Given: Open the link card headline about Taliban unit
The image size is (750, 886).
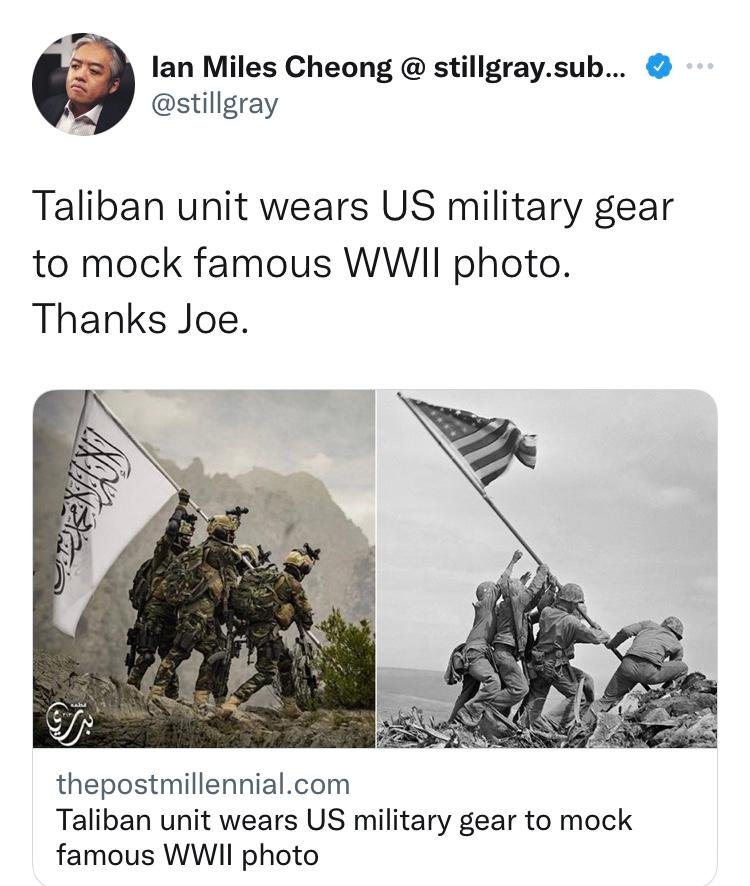Looking at the screenshot, I should click(x=344, y=837).
